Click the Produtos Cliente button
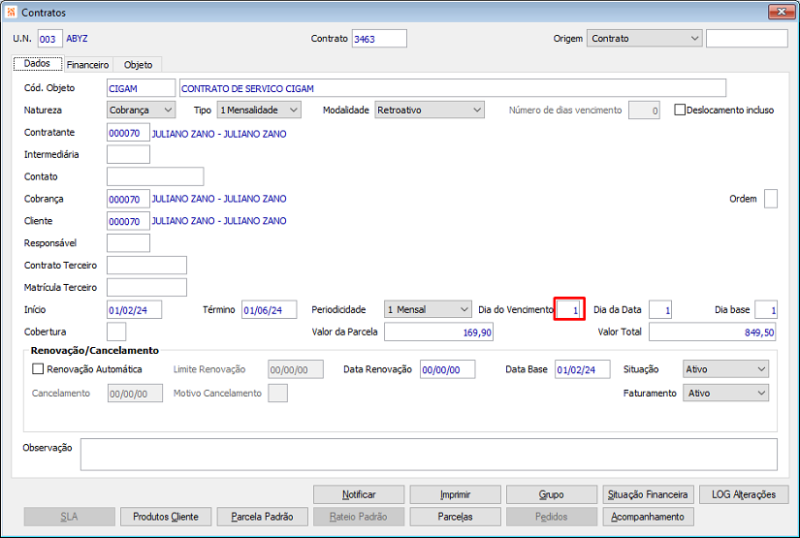Viewport: 800px width, 538px height. [166, 517]
